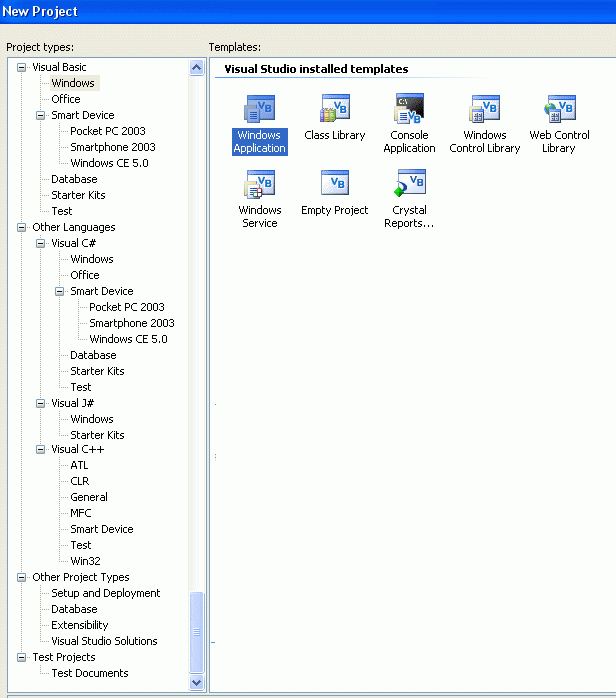Screen dimensions: 616x698
Task: Select Setup and Deployment project type
Action: click(x=105, y=593)
